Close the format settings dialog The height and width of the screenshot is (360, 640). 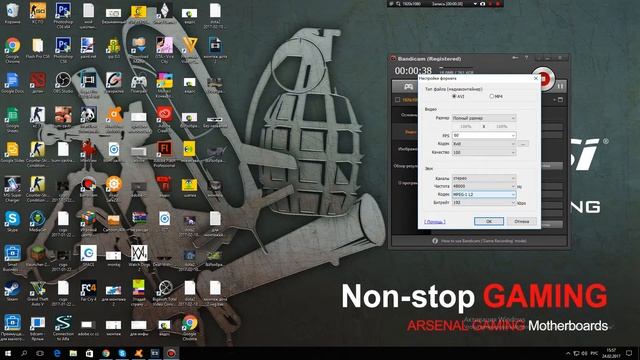[536, 78]
